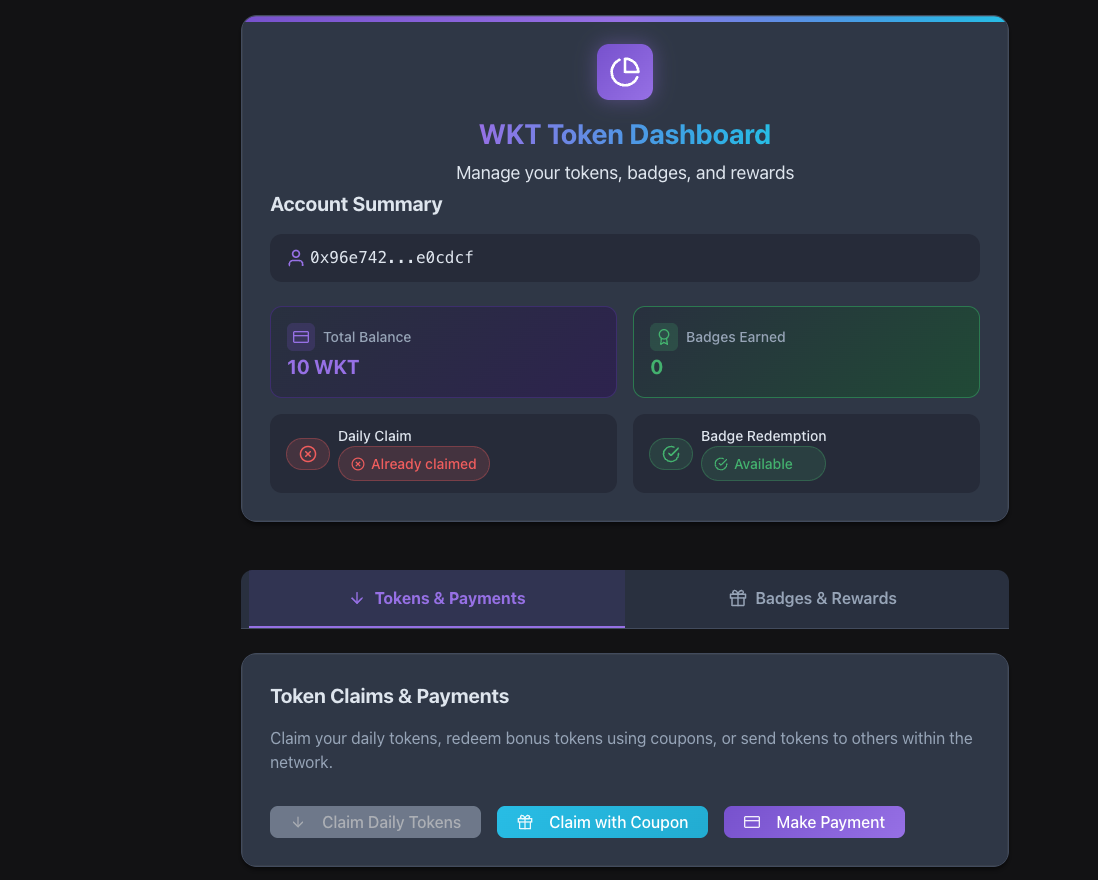Image resolution: width=1098 pixels, height=880 pixels.
Task: Click the Make Payment button
Action: 814,822
